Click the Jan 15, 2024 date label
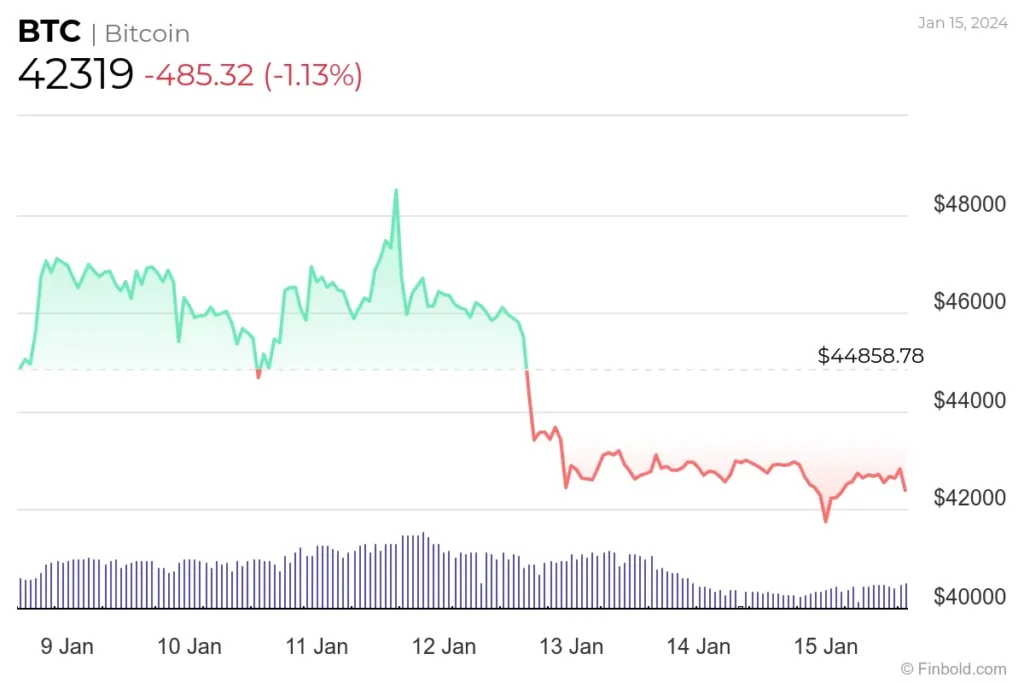The width and height of the screenshot is (1024, 683). pos(960,23)
